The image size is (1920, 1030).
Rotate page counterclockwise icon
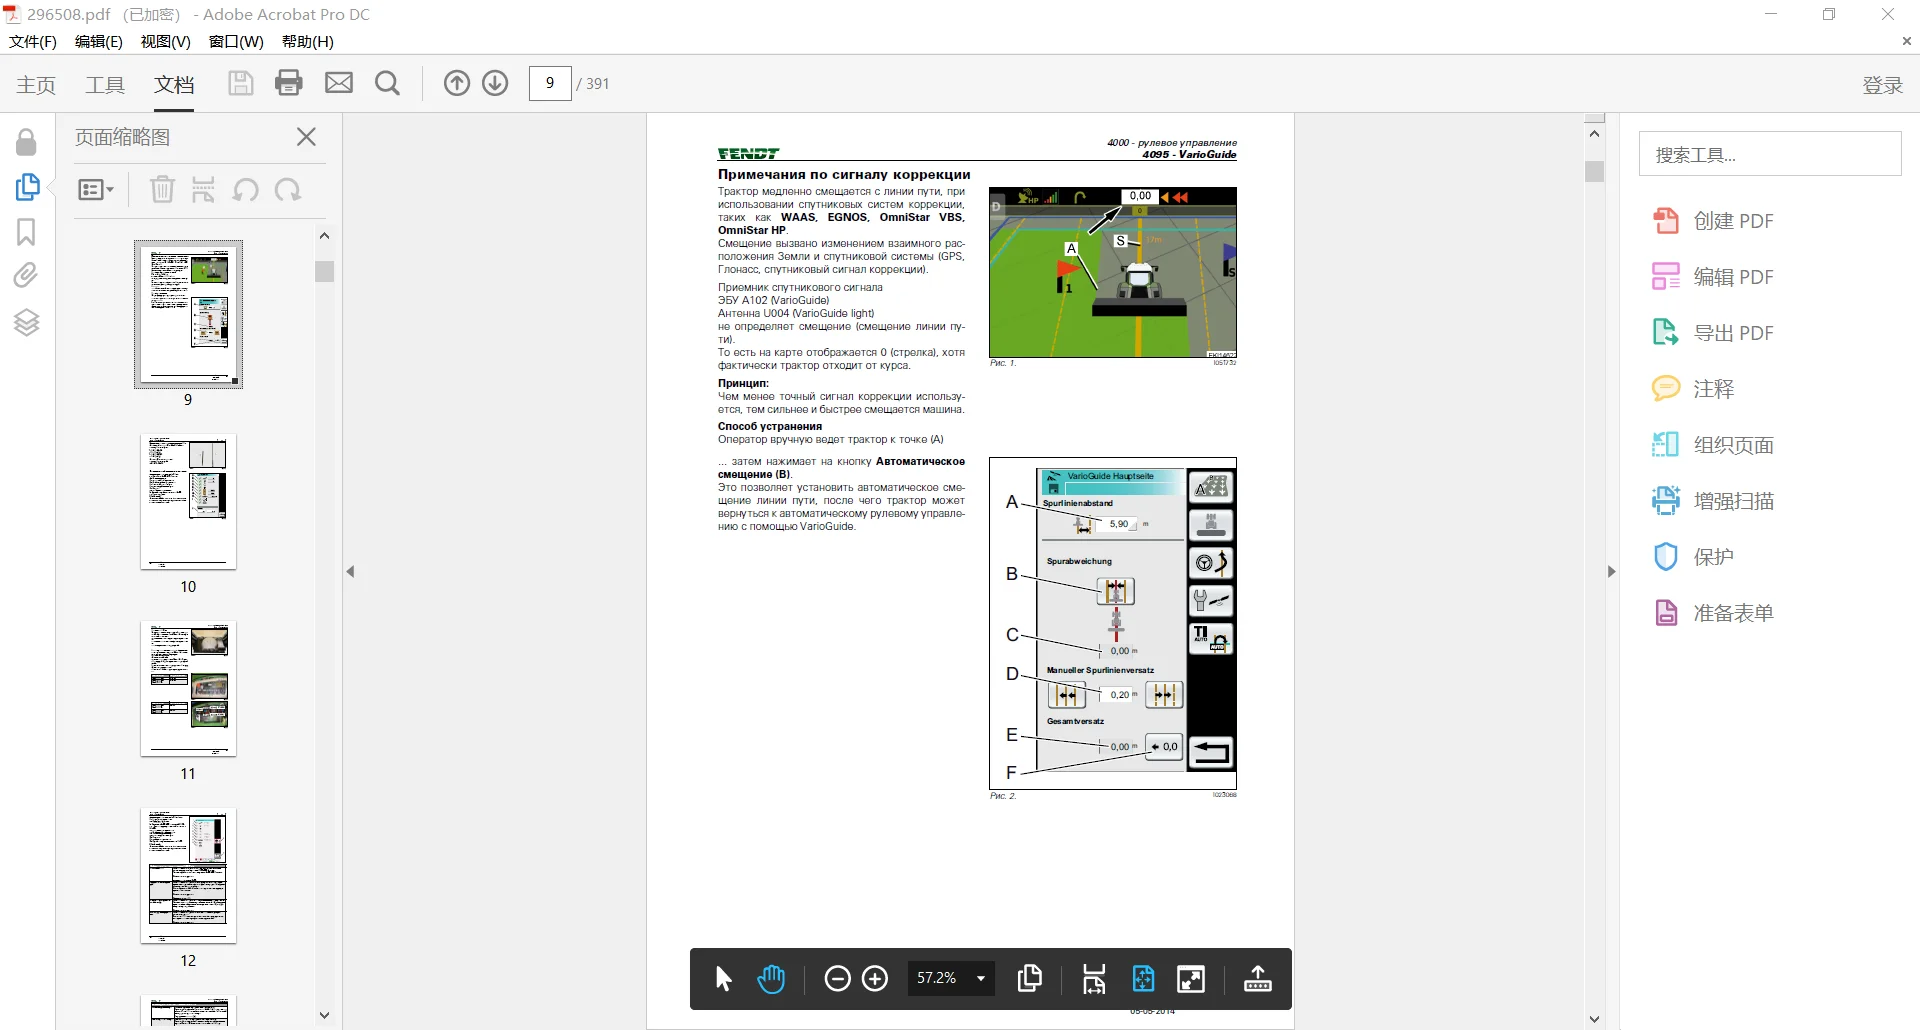[x=246, y=189]
